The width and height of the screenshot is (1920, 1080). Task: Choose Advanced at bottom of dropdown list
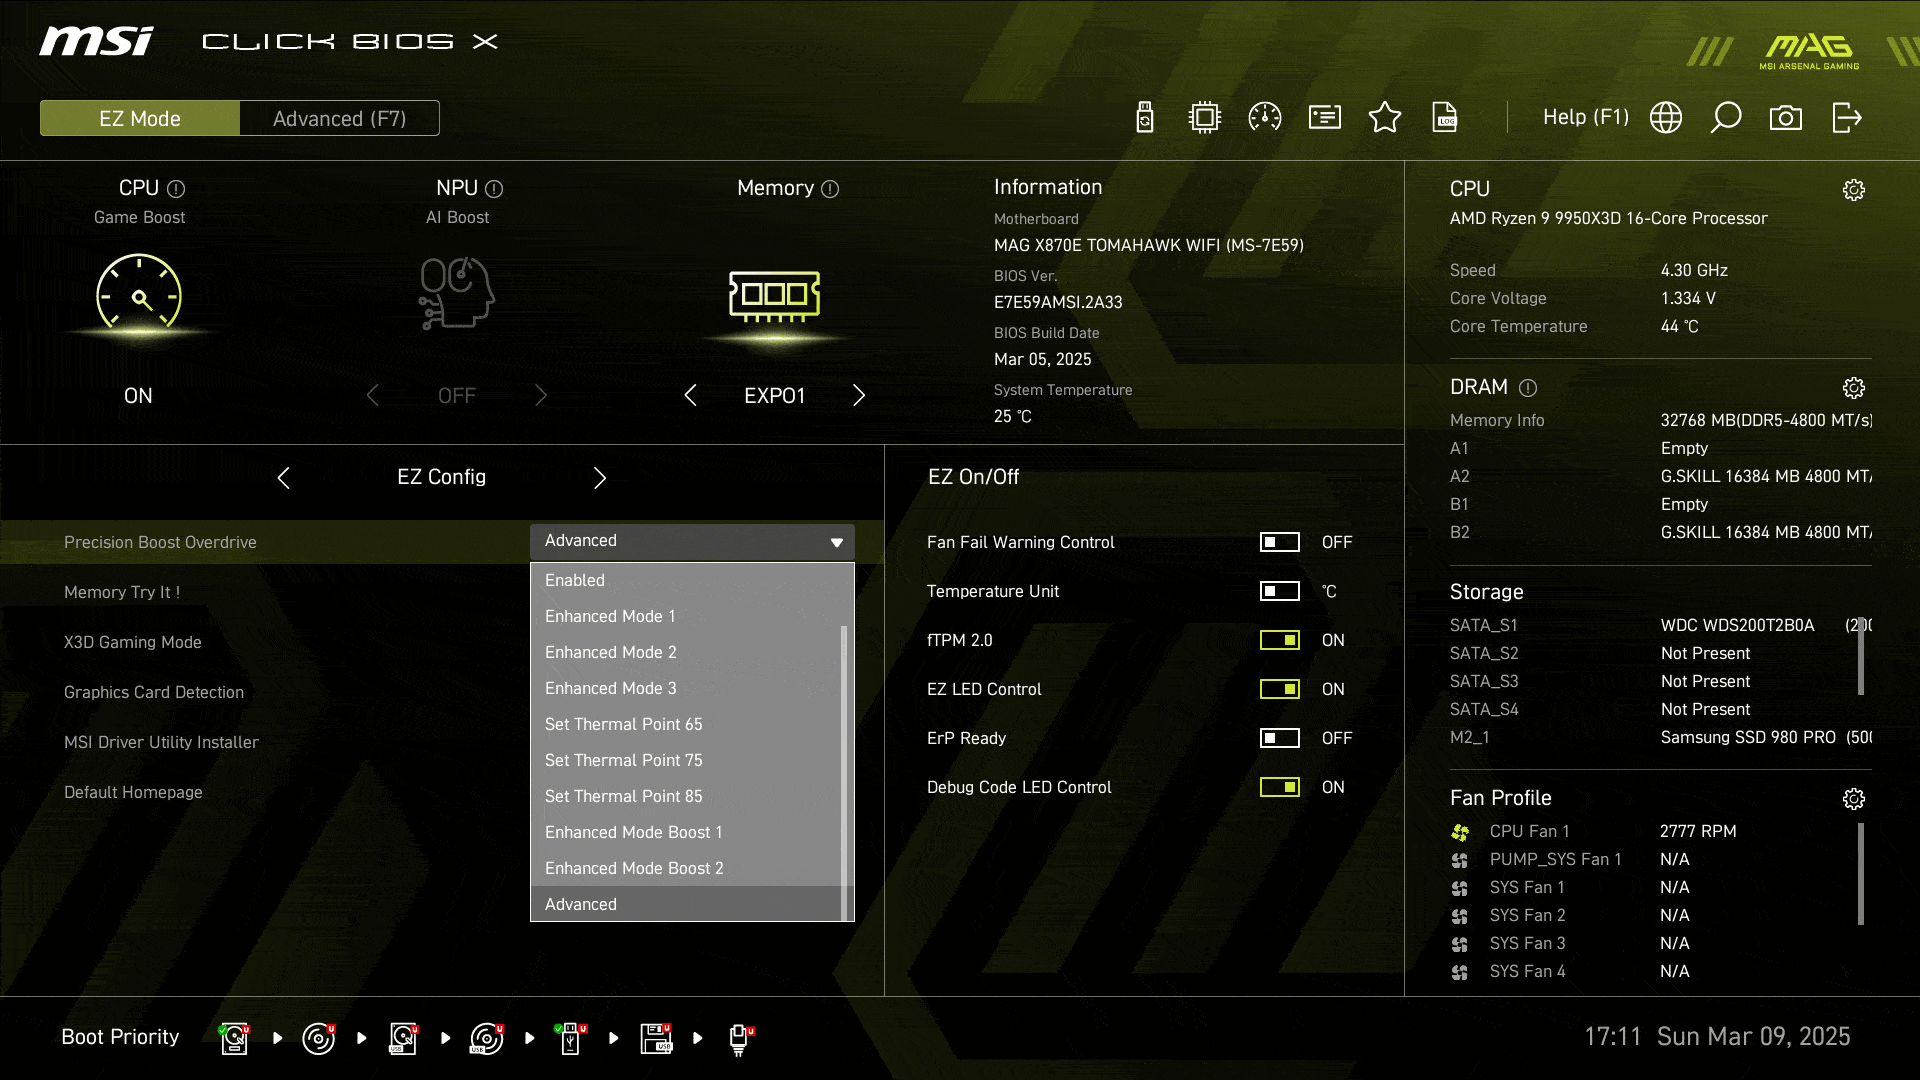[x=686, y=904]
